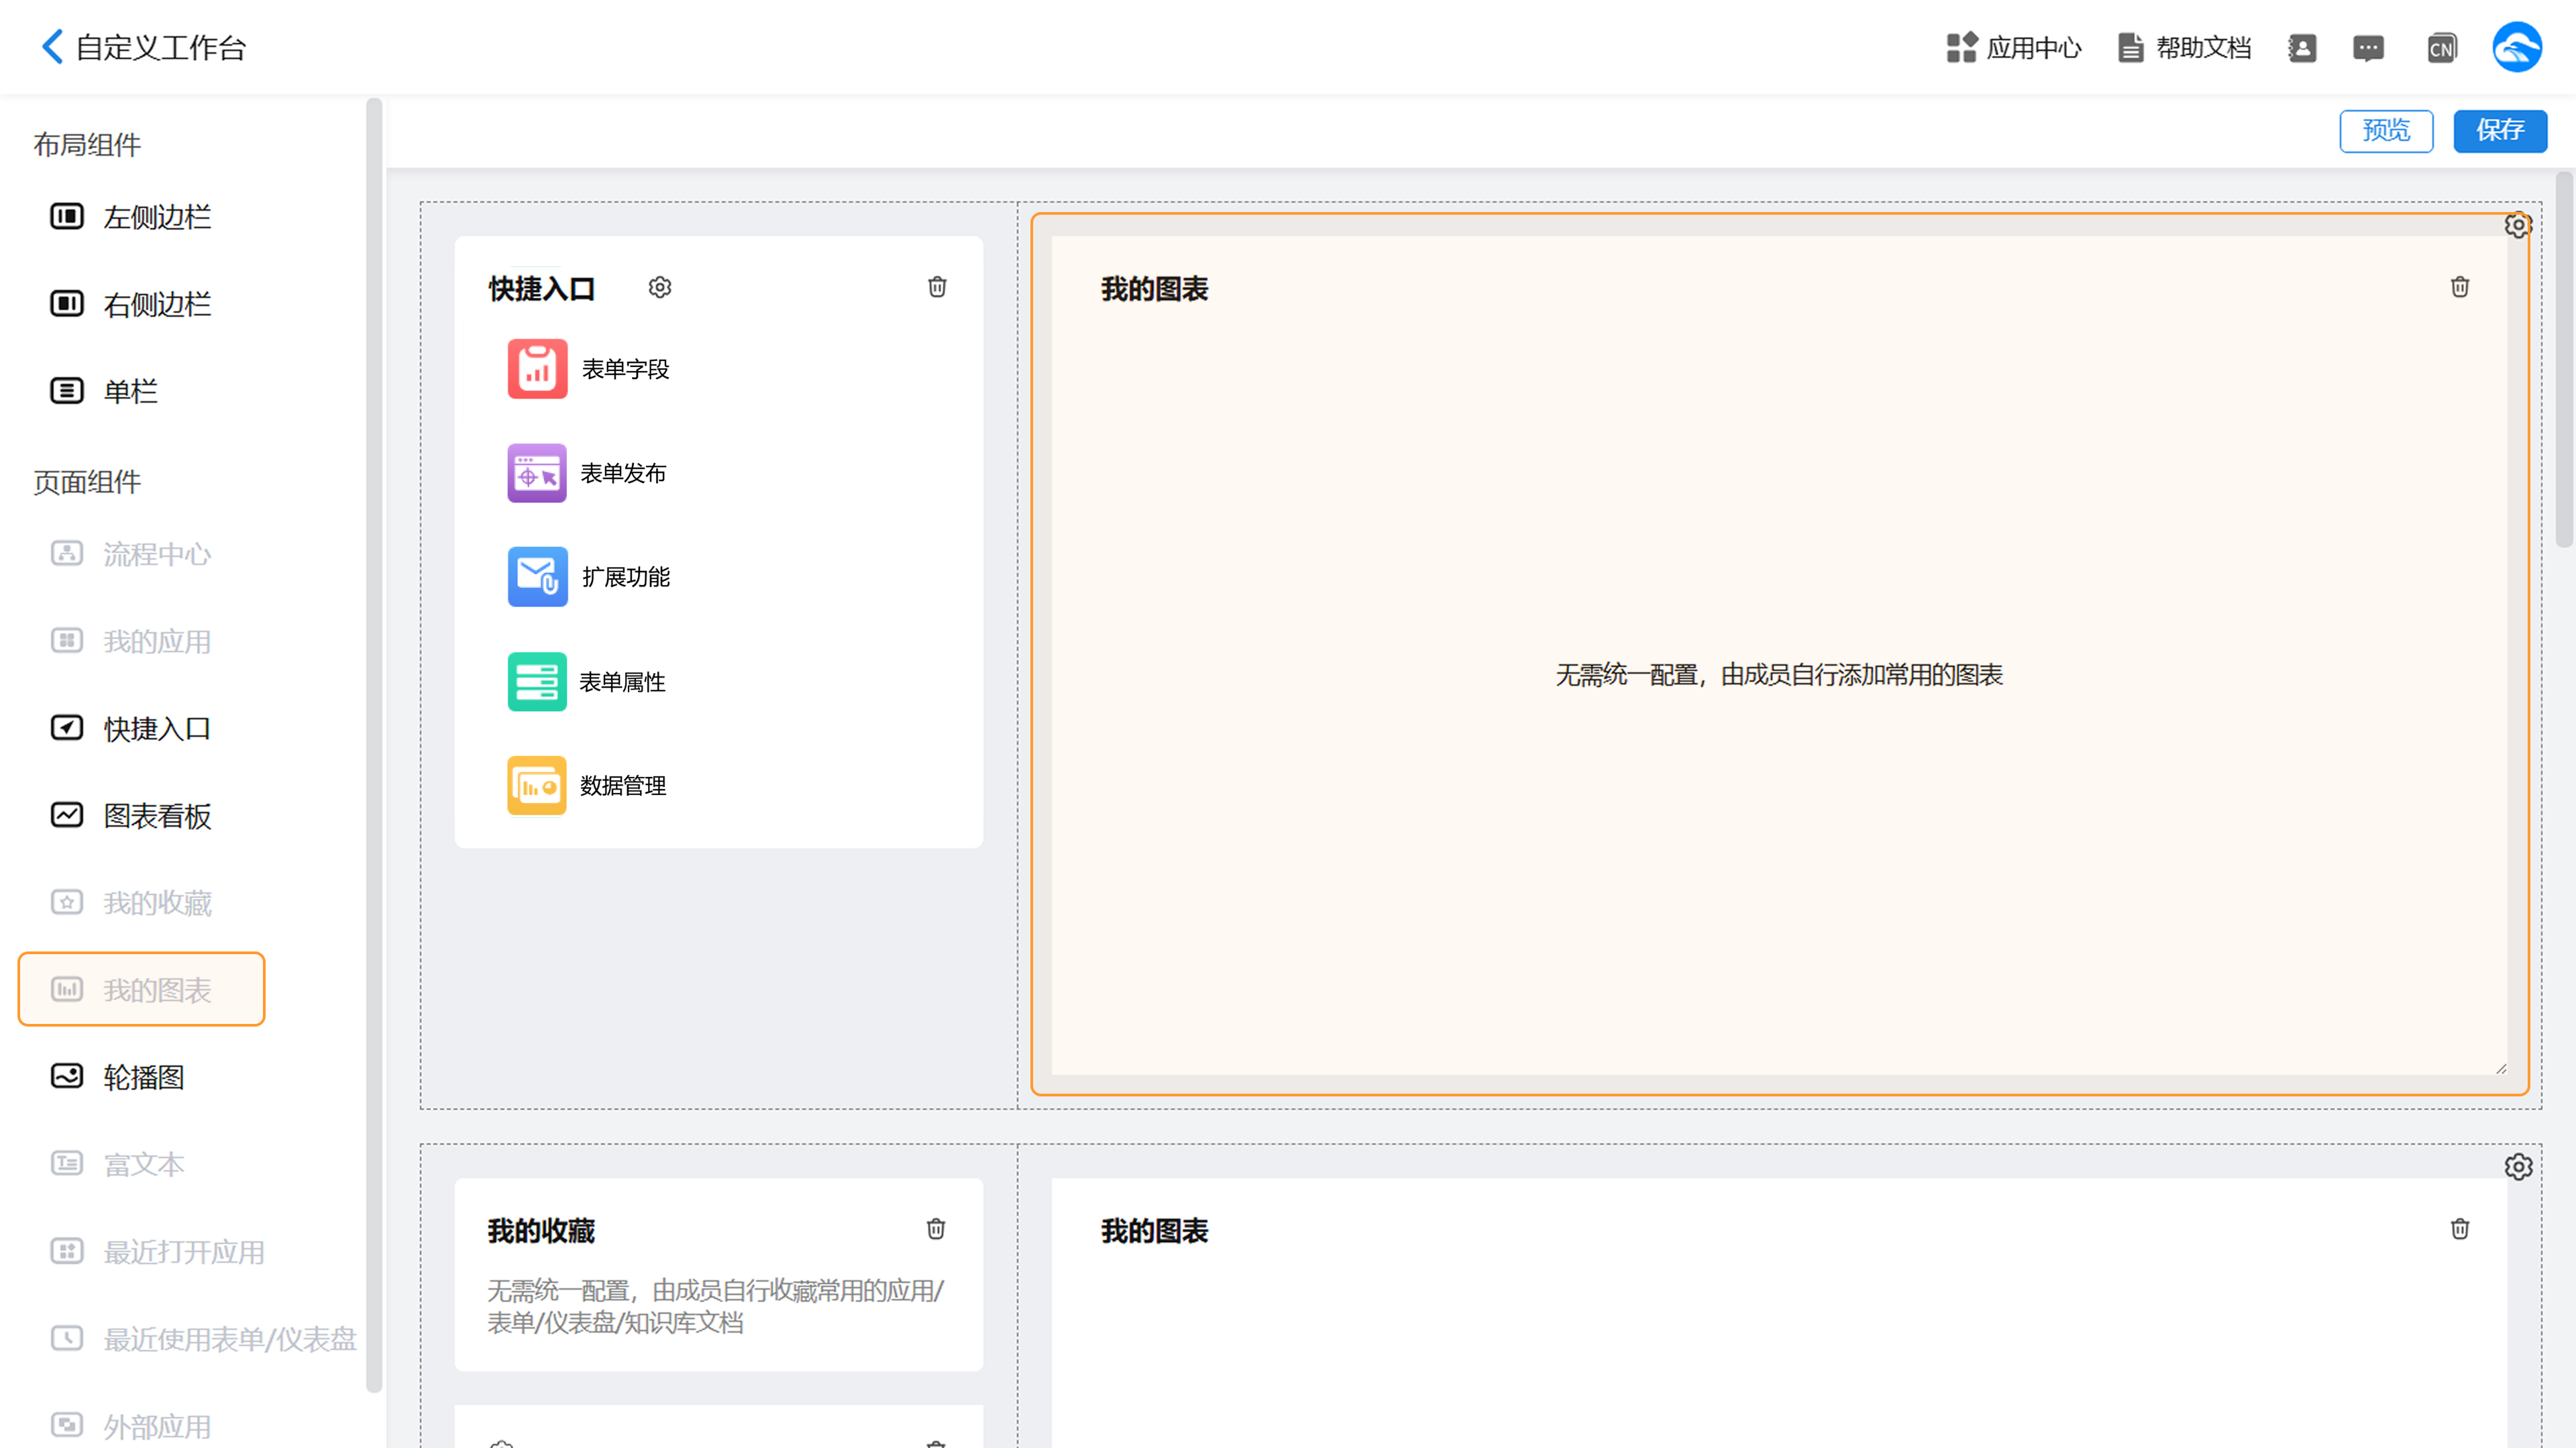Click the 布局组件 section heading
Image resolution: width=2576 pixels, height=1448 pixels.
[87, 145]
